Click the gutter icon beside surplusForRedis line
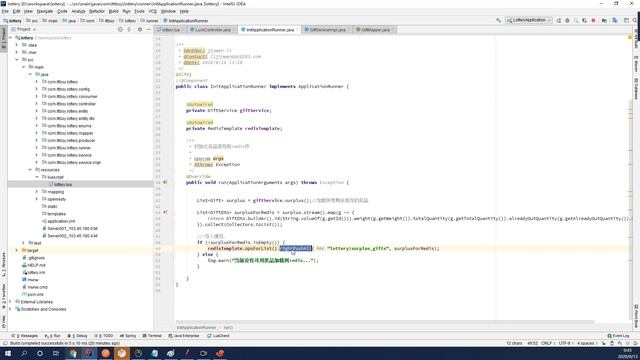640x360 pixels. [165, 212]
